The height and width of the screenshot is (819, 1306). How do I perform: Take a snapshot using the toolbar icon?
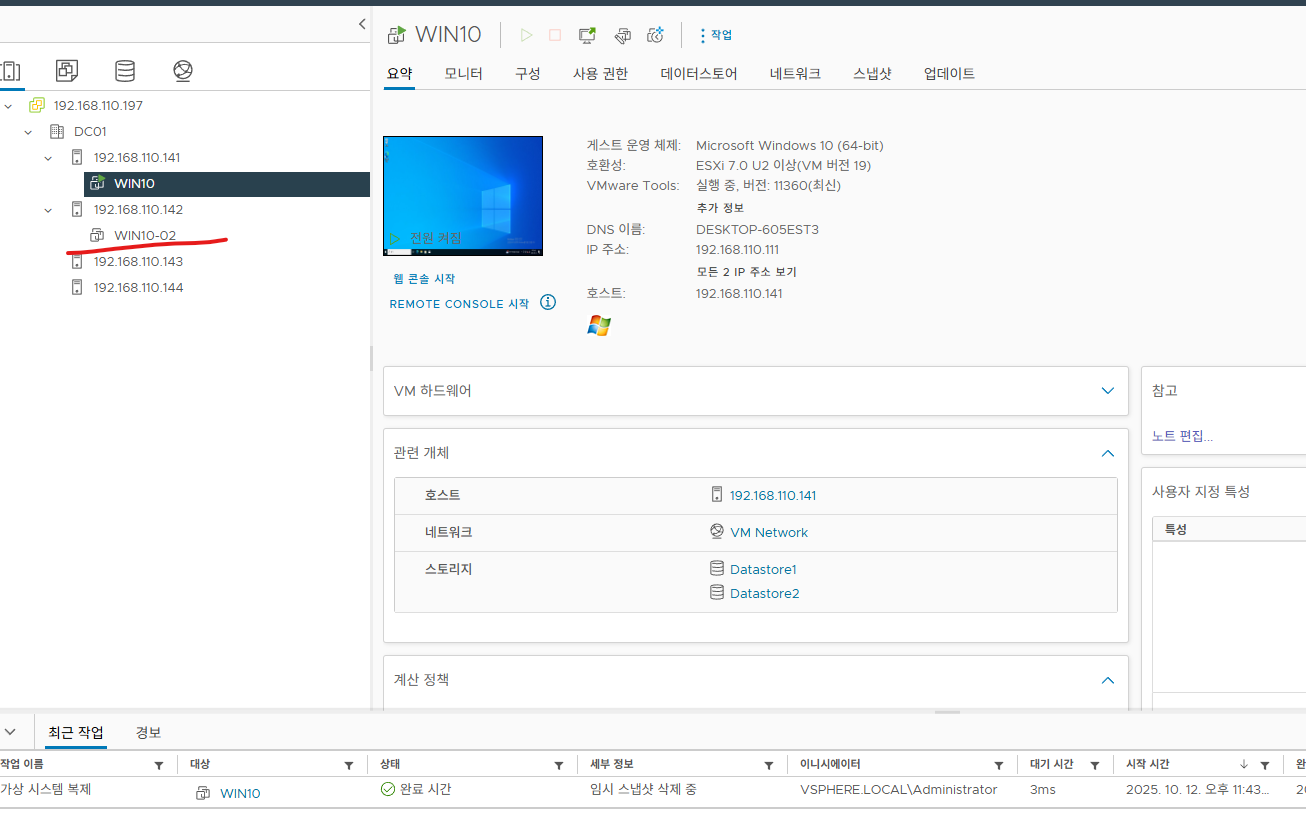point(656,35)
